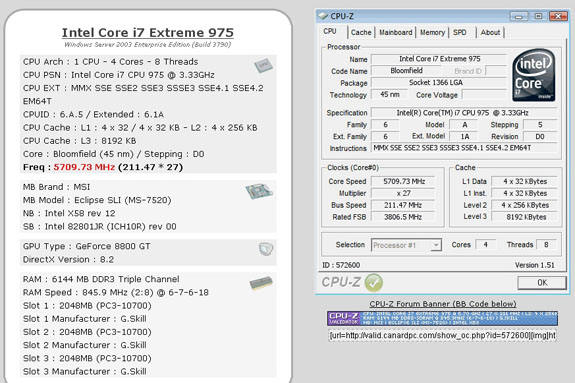The height and width of the screenshot is (383, 575).
Task: Click the Intel Core i7 logo badge
Action: [x=534, y=76]
